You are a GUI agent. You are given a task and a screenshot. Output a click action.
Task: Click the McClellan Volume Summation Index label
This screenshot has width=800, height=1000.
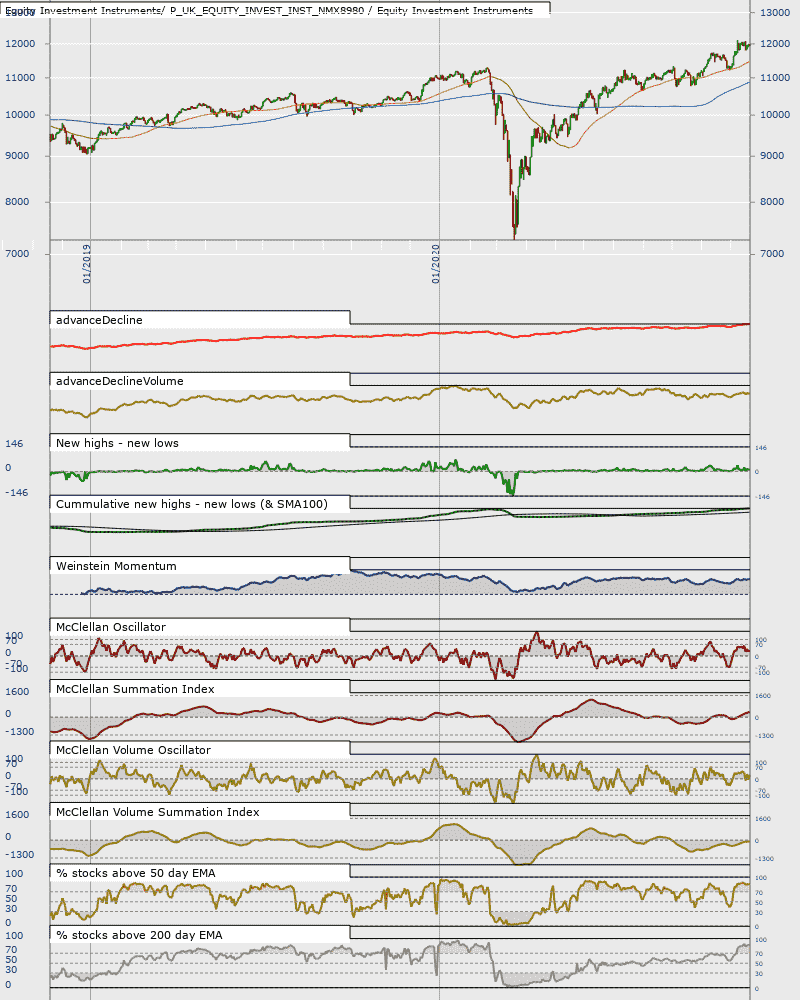pyautogui.click(x=158, y=812)
